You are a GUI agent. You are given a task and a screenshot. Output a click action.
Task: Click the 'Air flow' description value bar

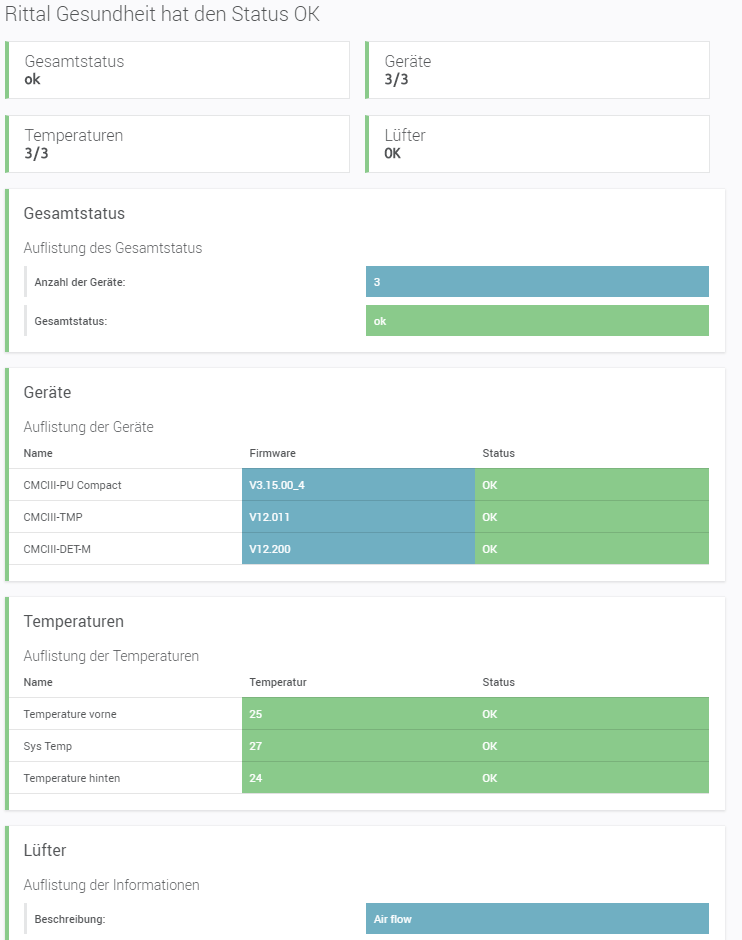coord(537,918)
